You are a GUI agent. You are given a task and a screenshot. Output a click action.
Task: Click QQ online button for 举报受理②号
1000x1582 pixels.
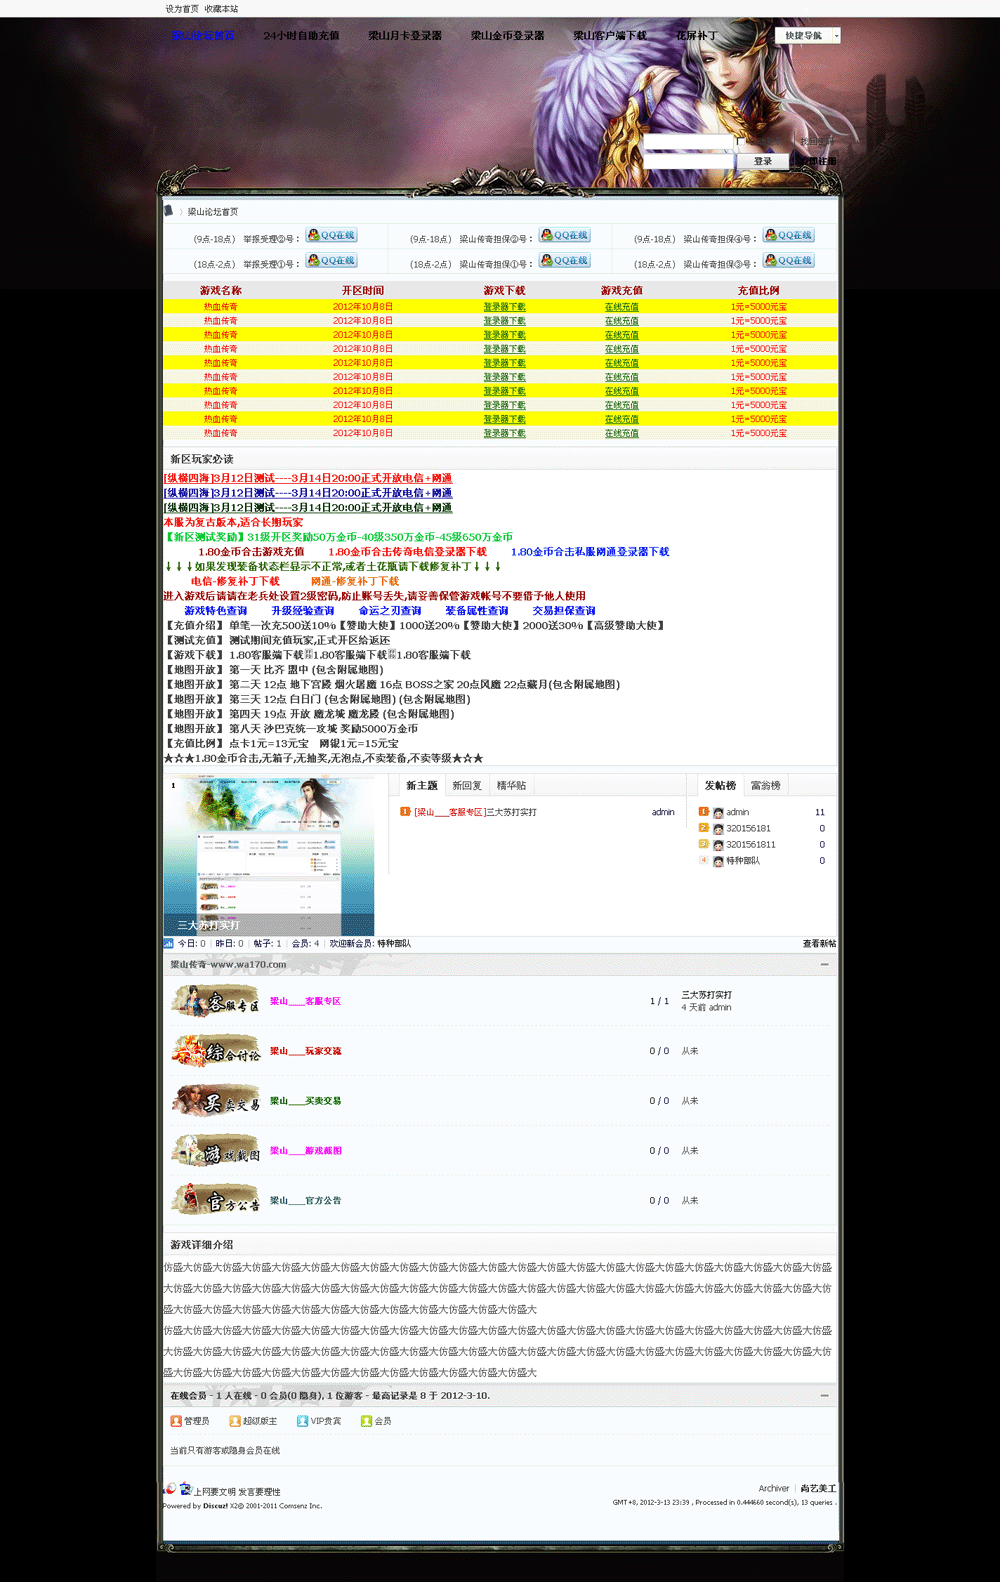tap(331, 235)
